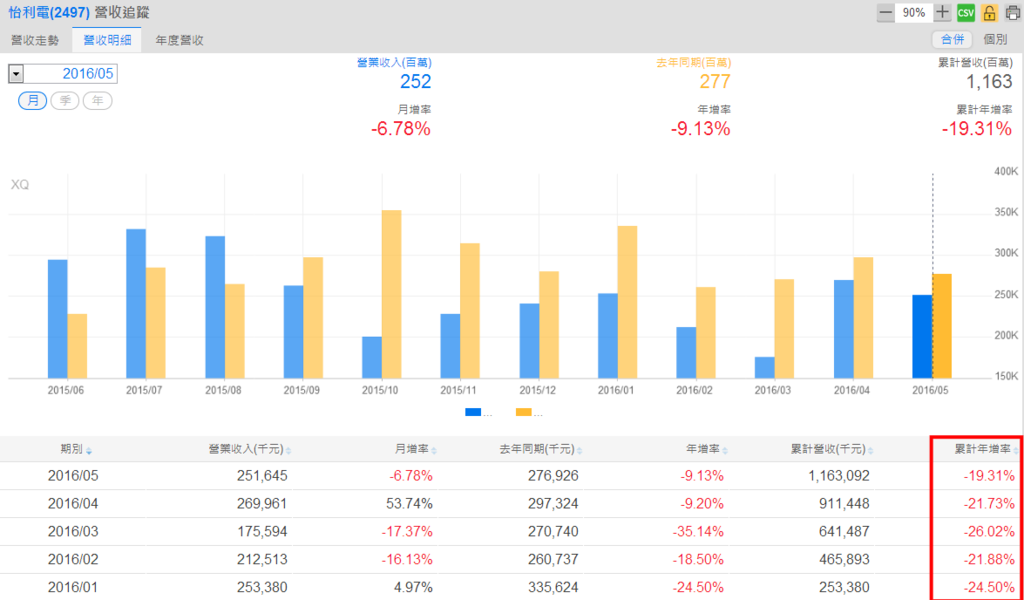1024x600 pixels.
Task: Switch to 年 yearly view
Action: (97, 101)
